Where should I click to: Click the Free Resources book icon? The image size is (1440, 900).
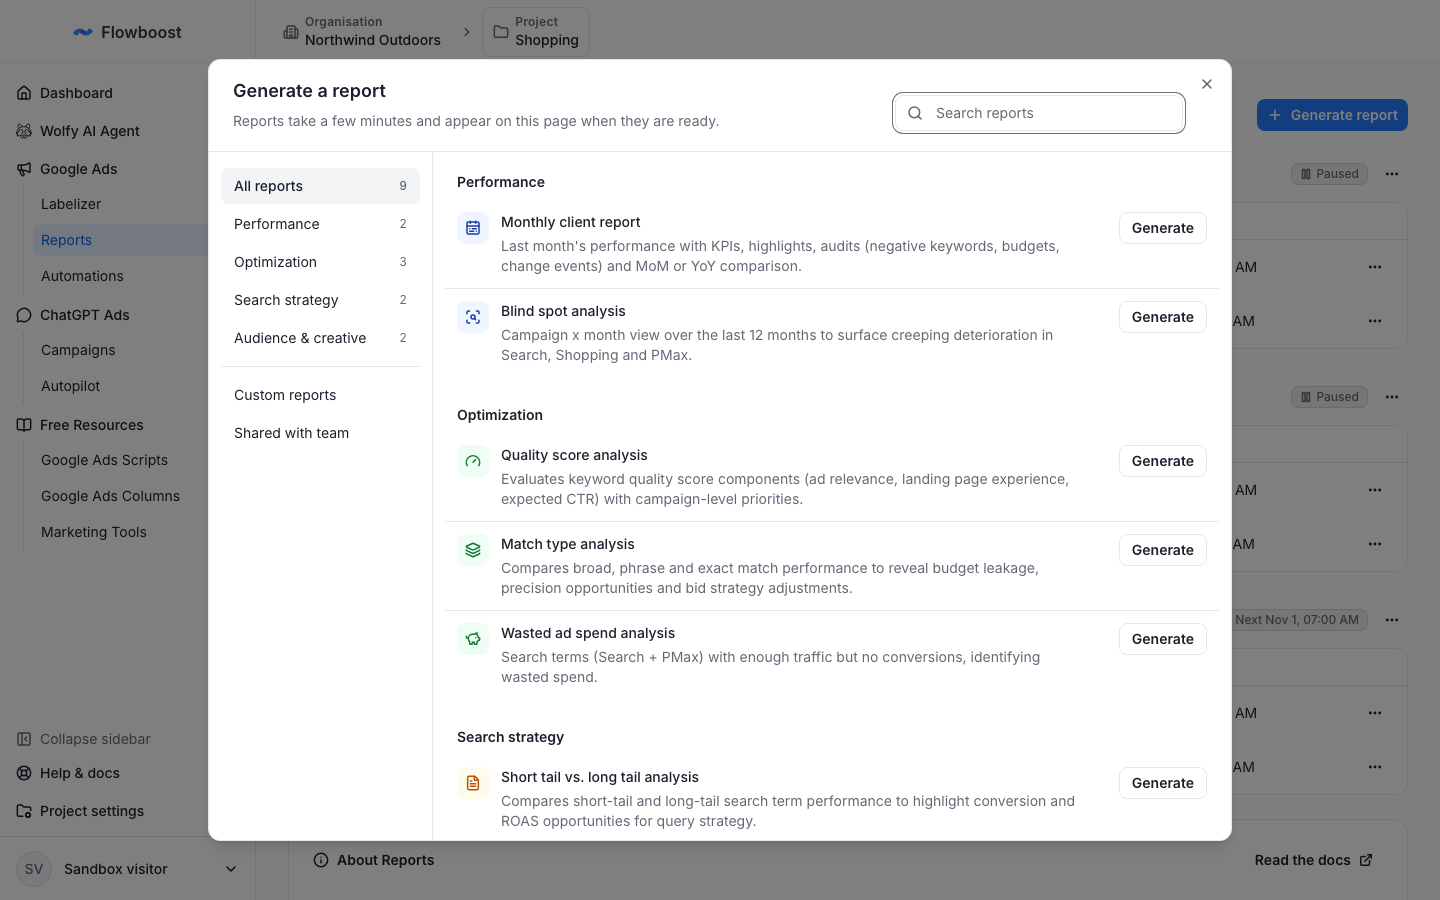point(24,425)
